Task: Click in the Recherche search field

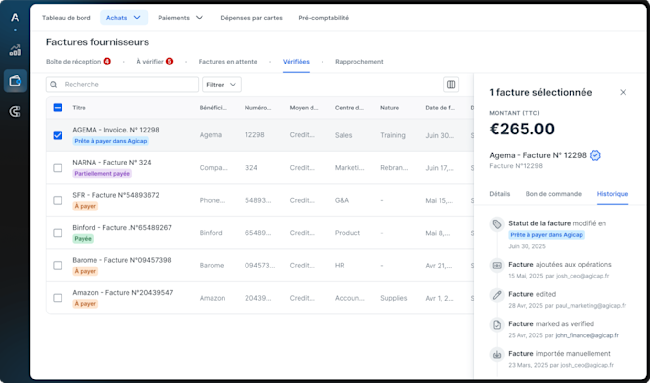Action: 122,85
